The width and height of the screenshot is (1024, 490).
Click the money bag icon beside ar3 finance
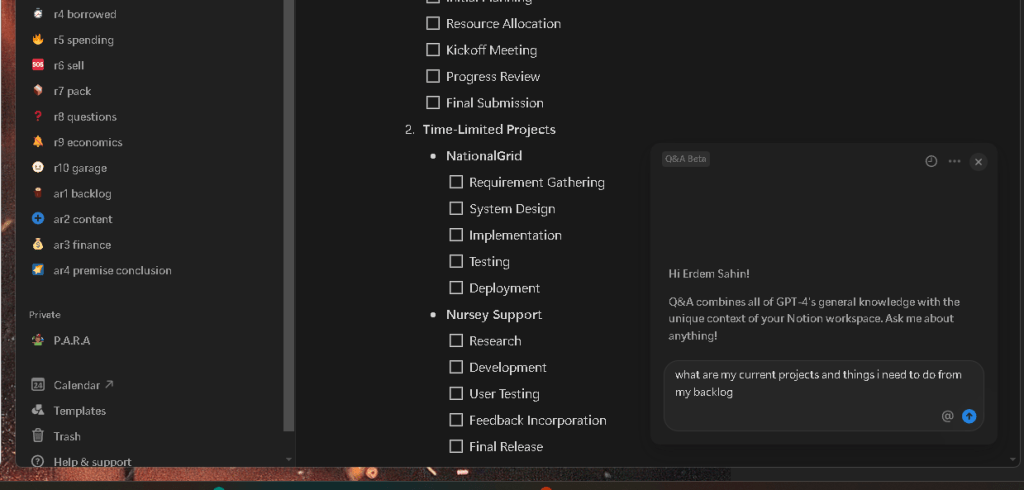[x=38, y=244]
